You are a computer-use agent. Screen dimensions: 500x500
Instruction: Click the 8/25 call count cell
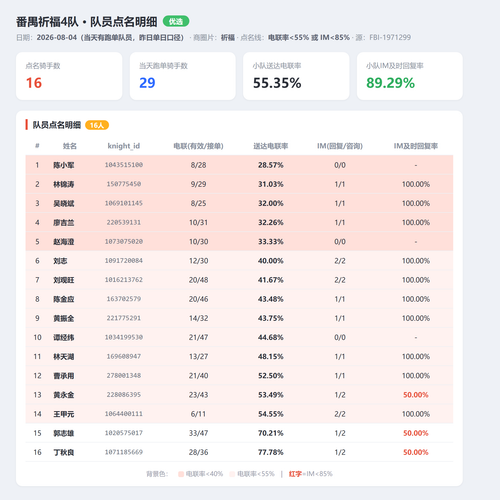[198, 203]
